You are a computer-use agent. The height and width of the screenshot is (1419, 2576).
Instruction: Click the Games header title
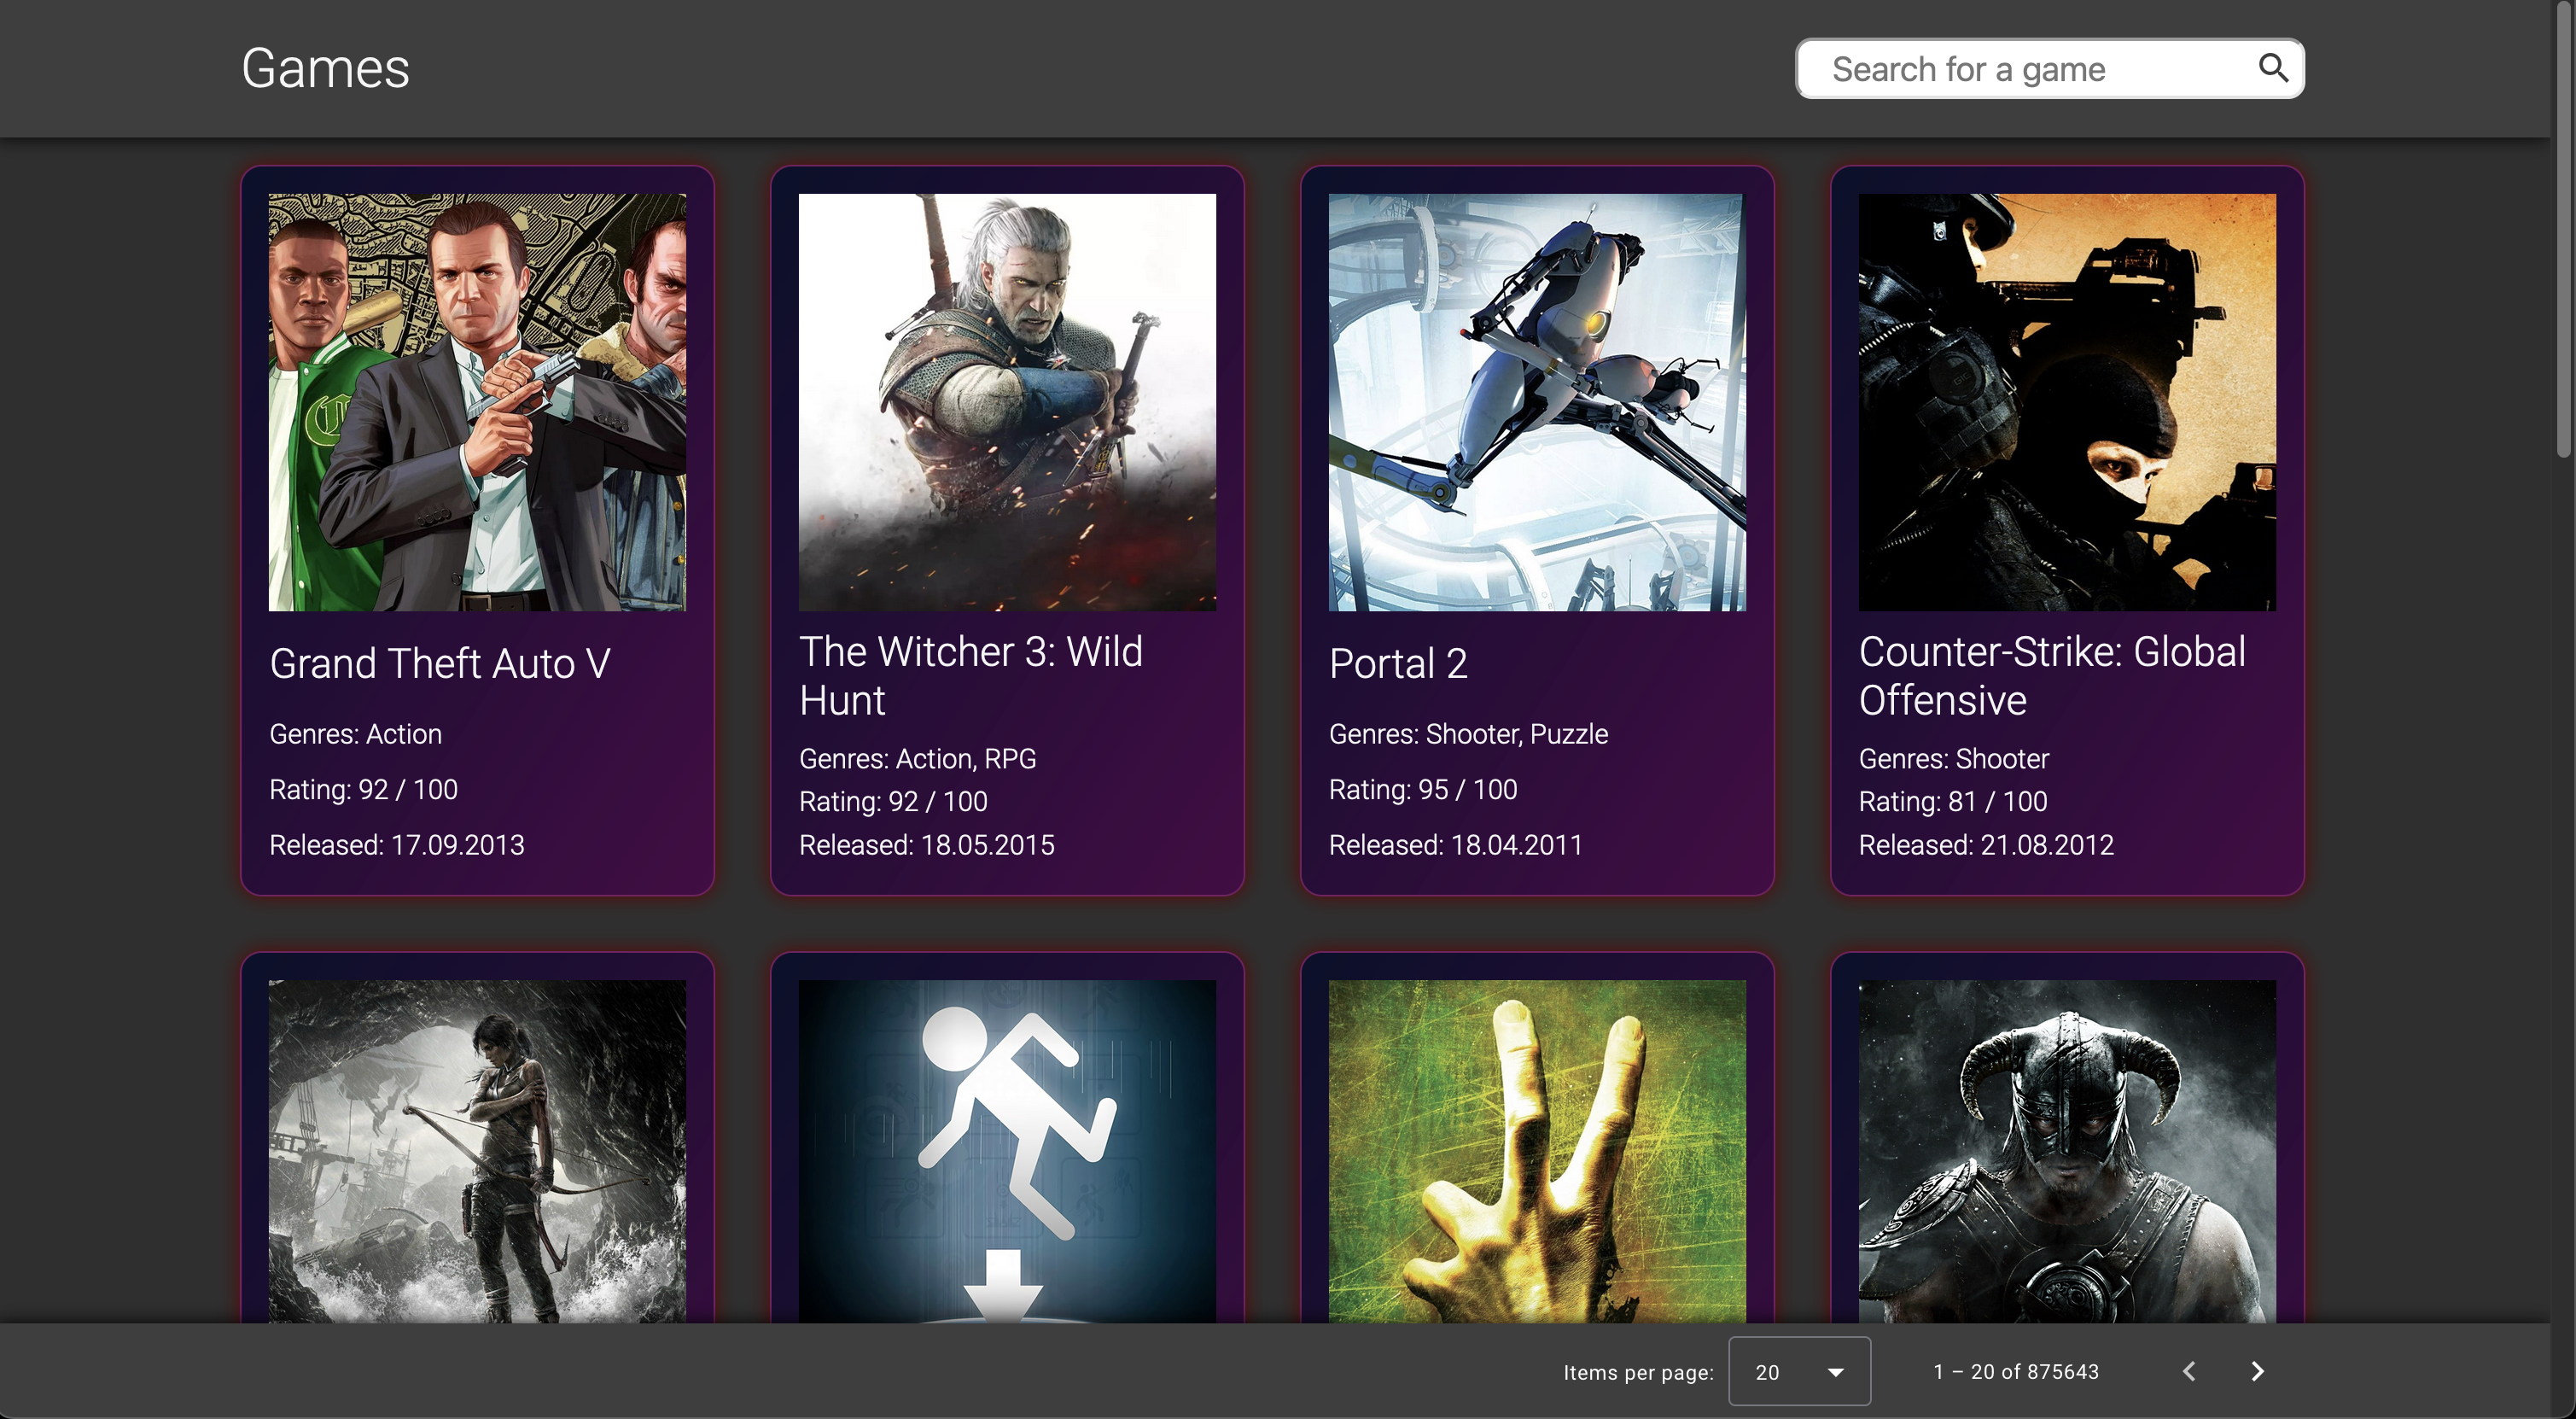tap(325, 68)
